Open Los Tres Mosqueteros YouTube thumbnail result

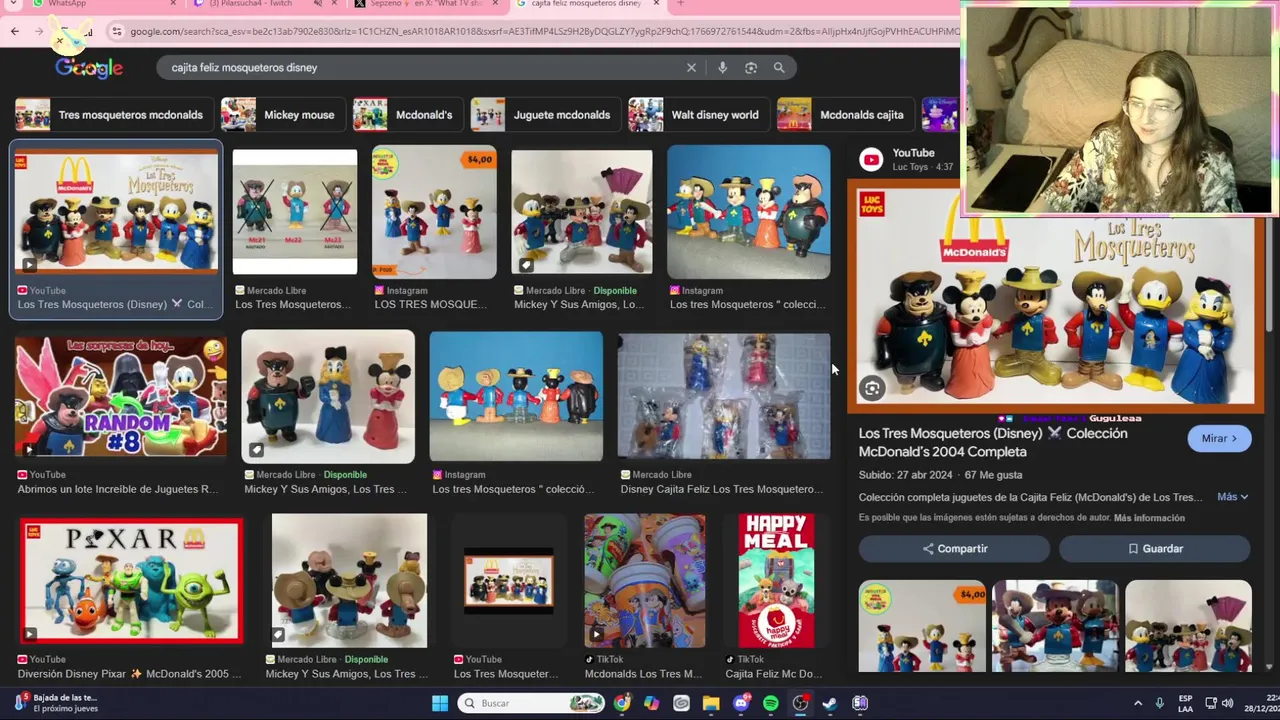tap(116, 211)
